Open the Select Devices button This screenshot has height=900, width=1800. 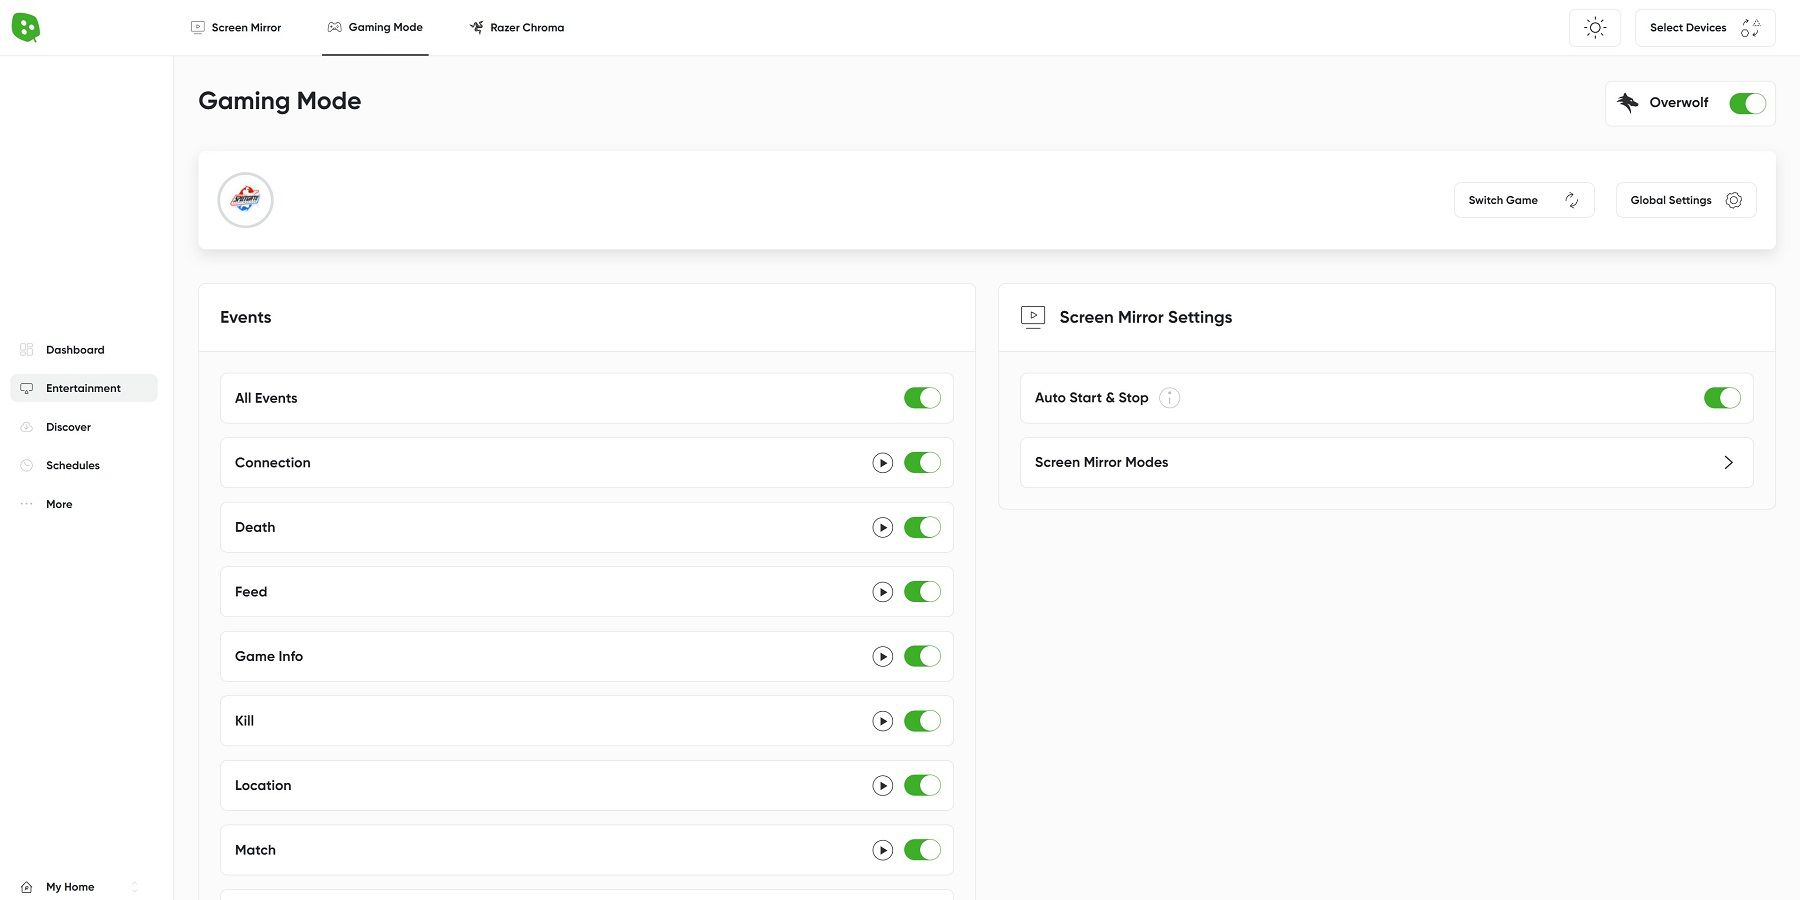click(1705, 28)
